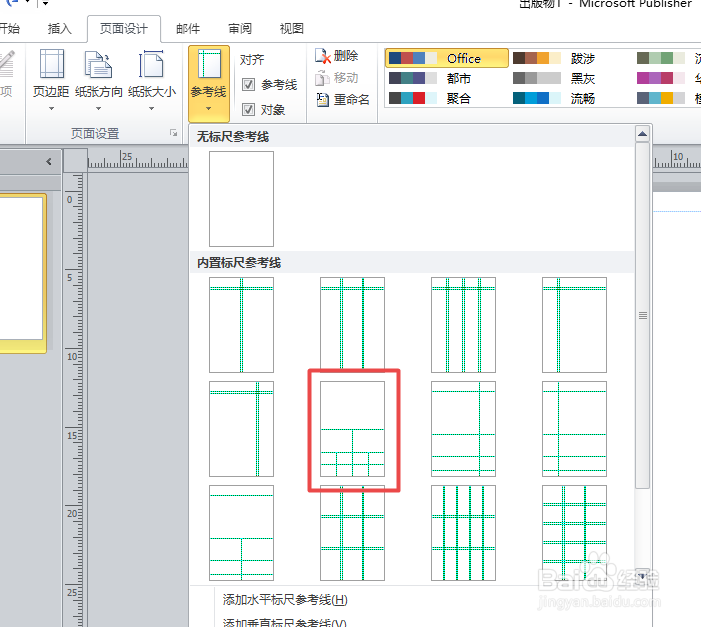Click the 删除 delete page icon
Image resolution: width=701 pixels, height=627 pixels.
pos(323,56)
